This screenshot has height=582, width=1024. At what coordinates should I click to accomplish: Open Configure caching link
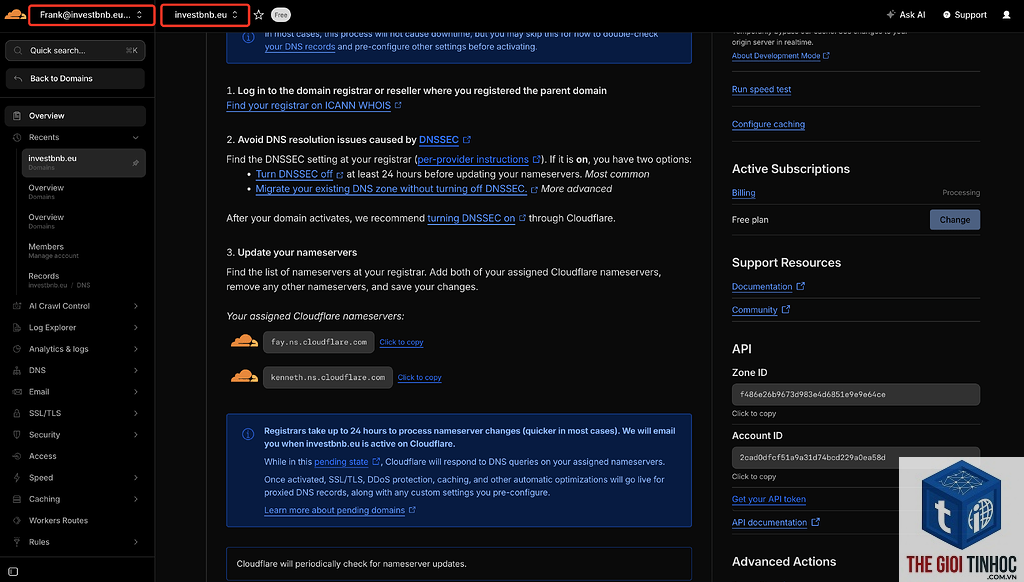coord(768,124)
